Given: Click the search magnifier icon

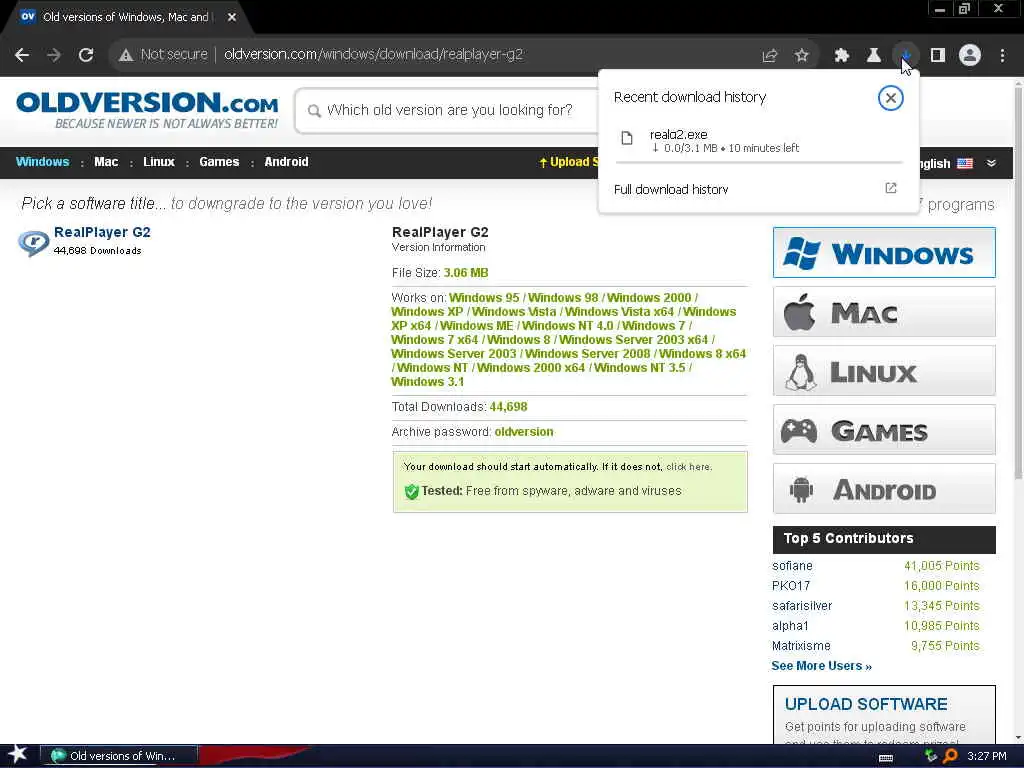Looking at the screenshot, I should 314,111.
